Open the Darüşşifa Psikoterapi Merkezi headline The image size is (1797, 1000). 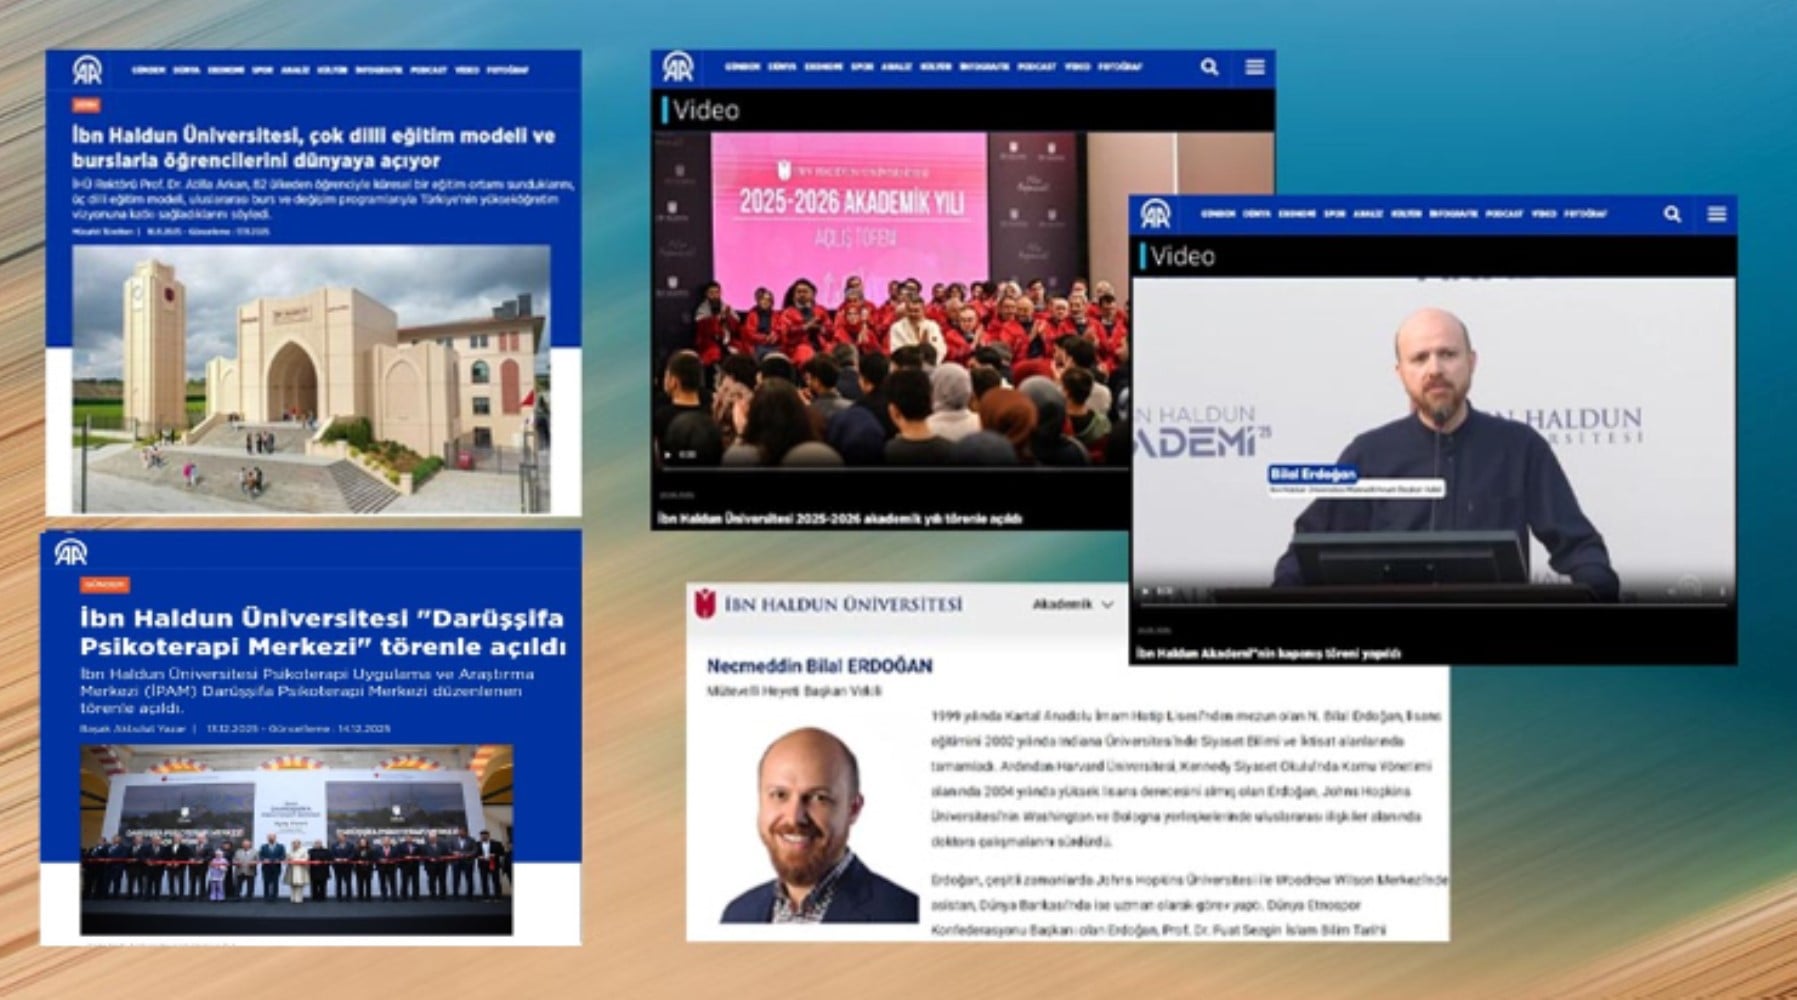tap(322, 631)
